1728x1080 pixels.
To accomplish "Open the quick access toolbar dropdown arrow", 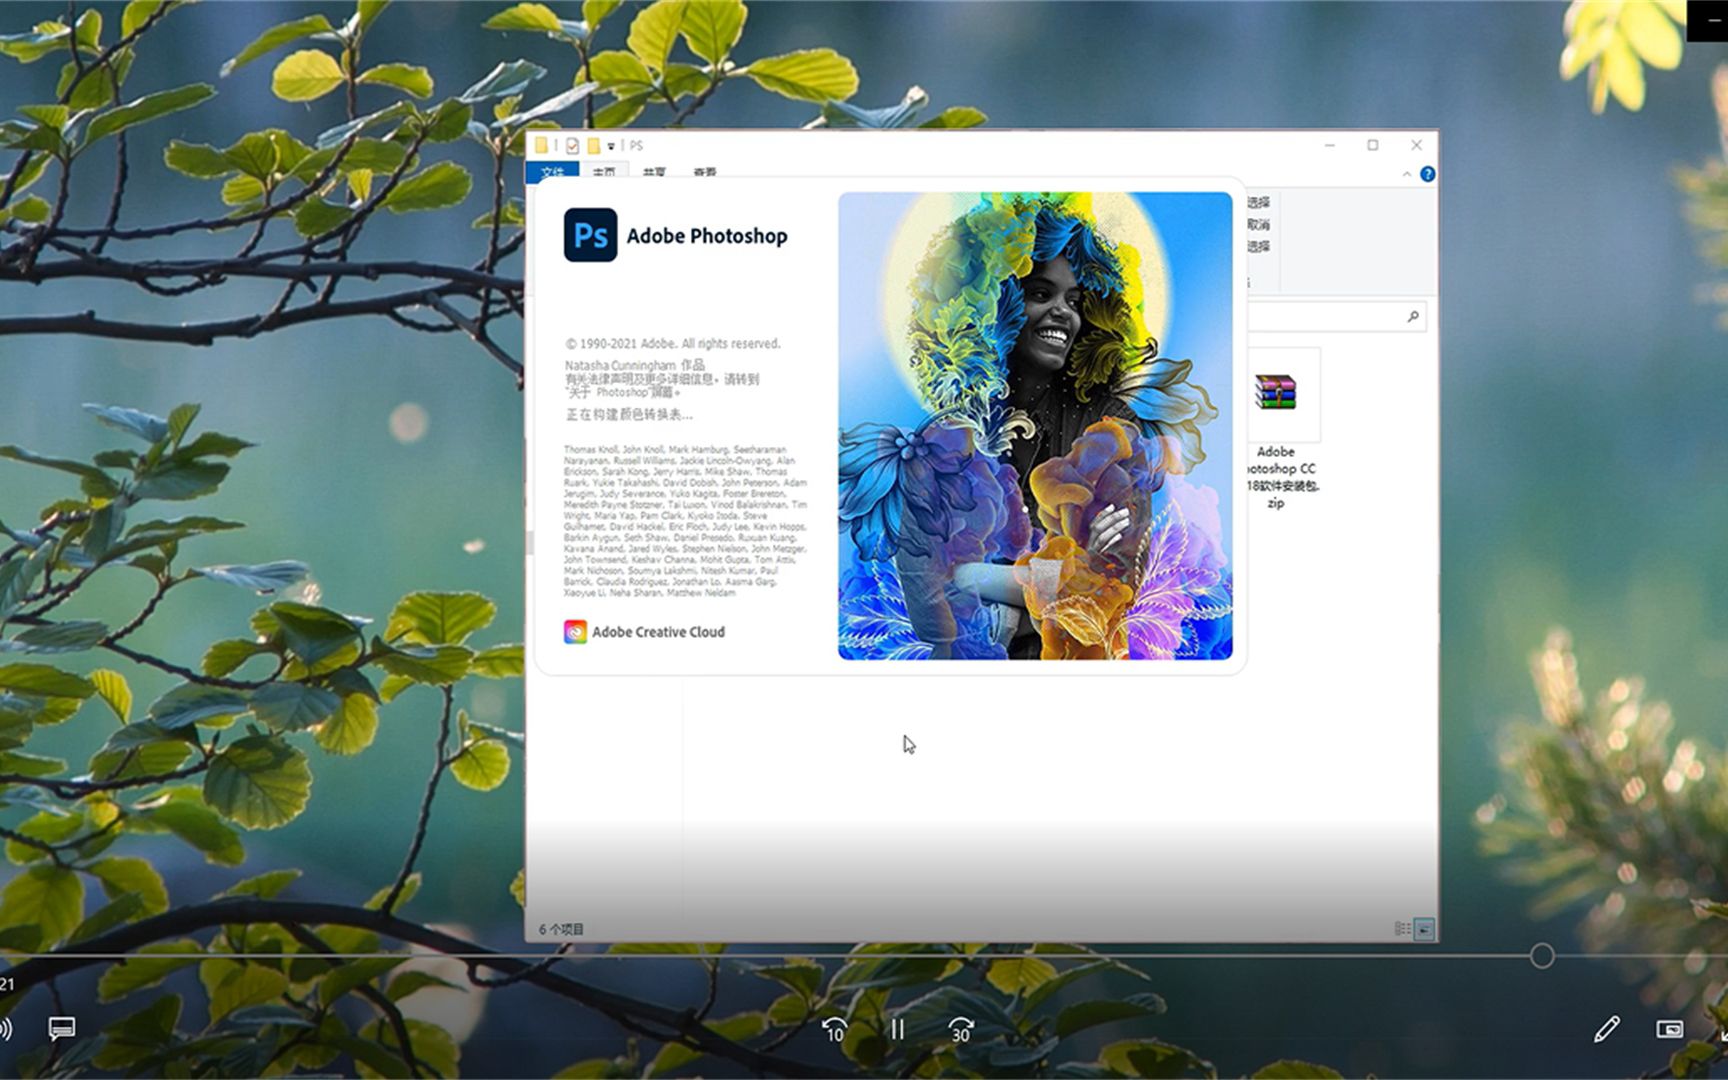I will [611, 146].
